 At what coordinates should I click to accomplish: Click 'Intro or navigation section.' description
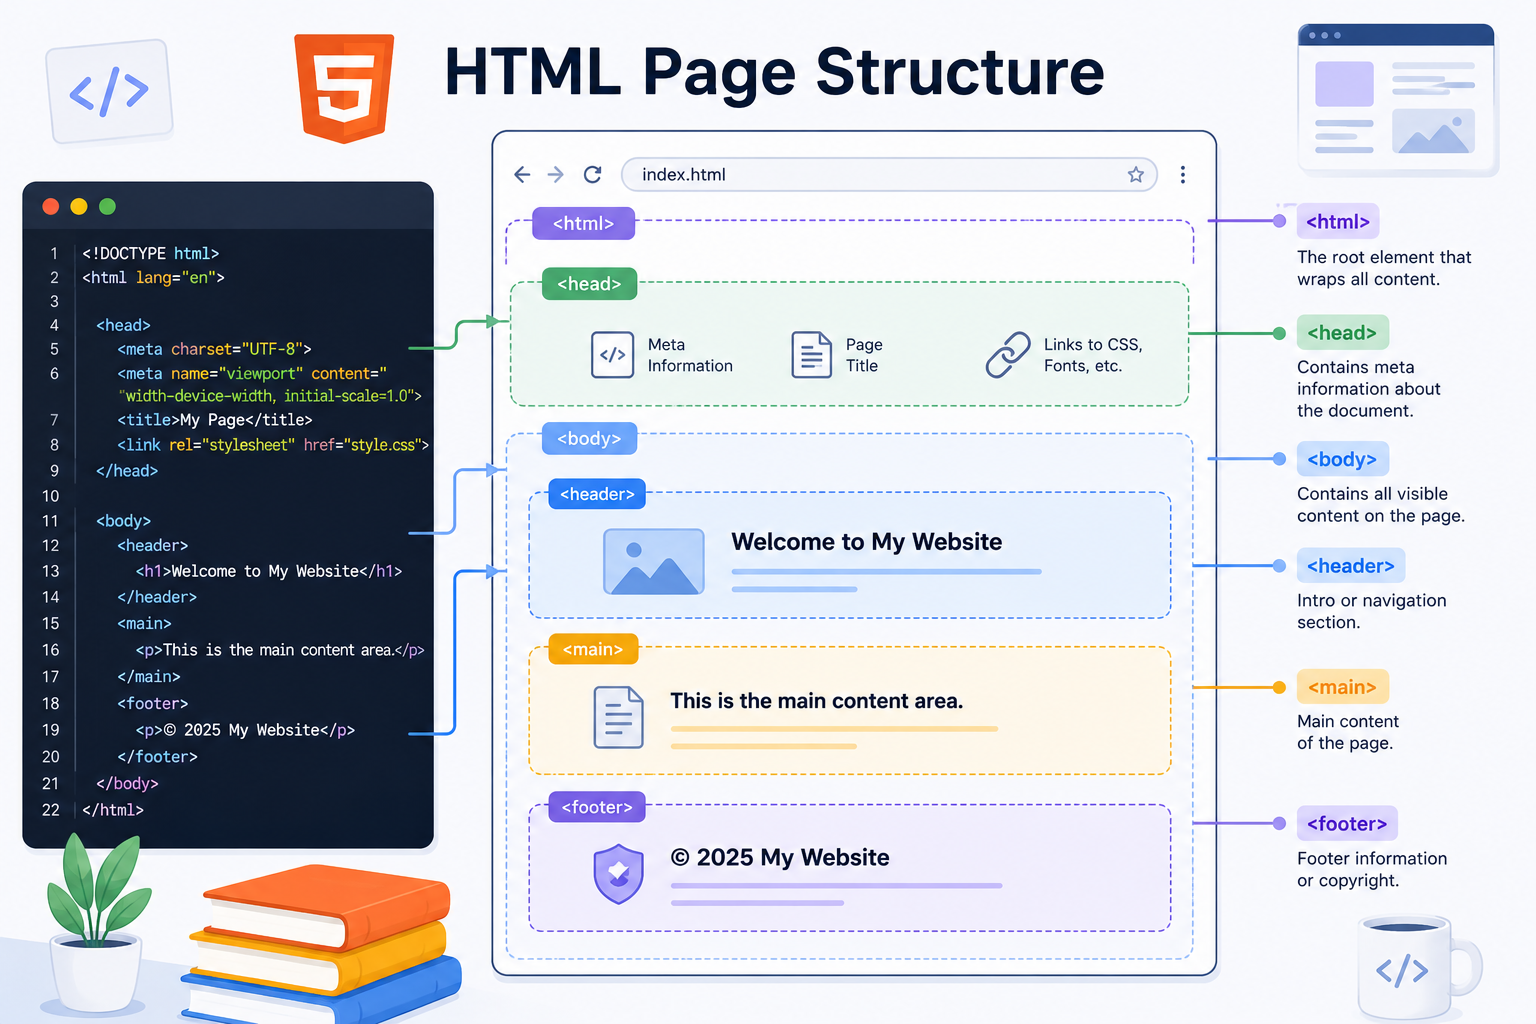1372,611
